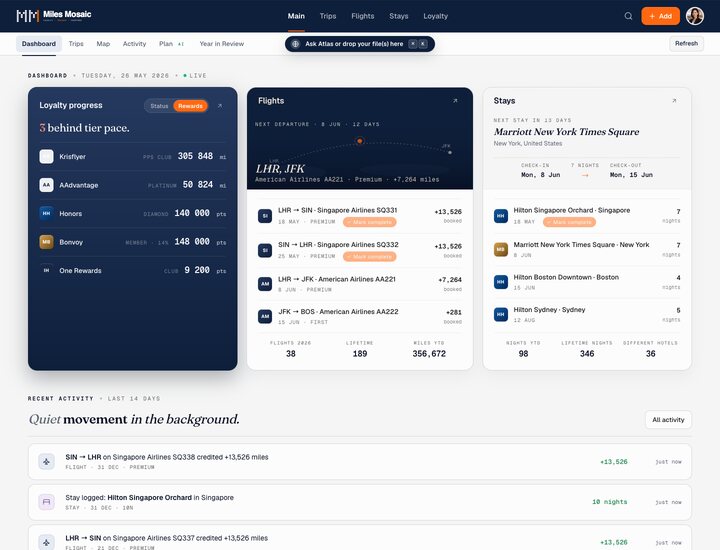Click the AAdvantage AA icon
Screen dimensions: 720x550
[x=46, y=185]
